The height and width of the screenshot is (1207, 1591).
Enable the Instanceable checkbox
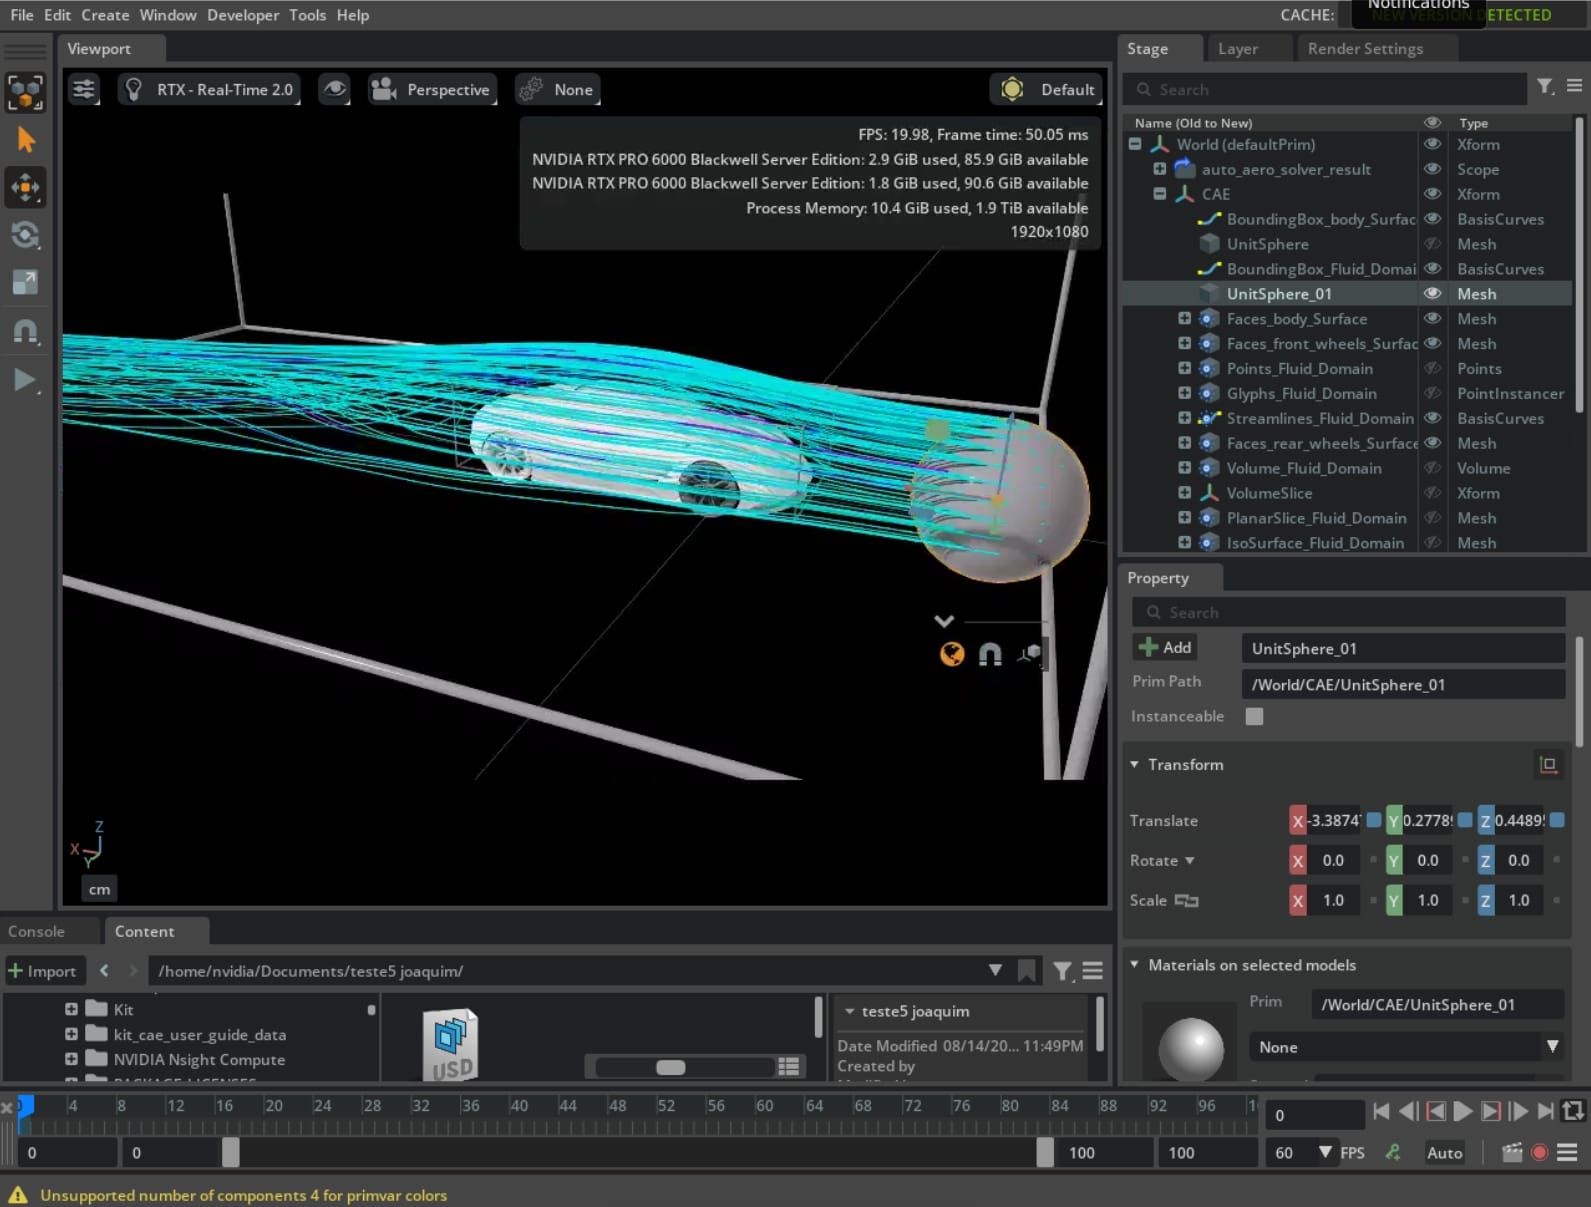pyautogui.click(x=1254, y=716)
